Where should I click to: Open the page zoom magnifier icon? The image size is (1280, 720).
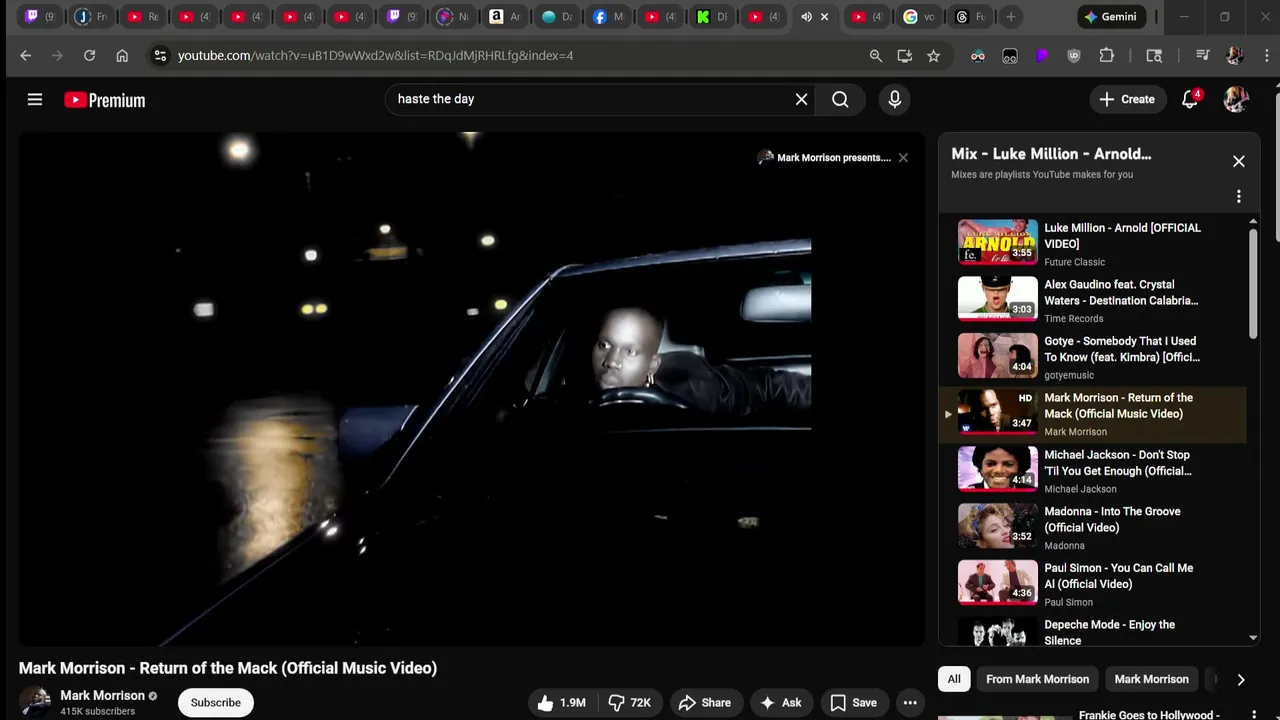click(876, 56)
